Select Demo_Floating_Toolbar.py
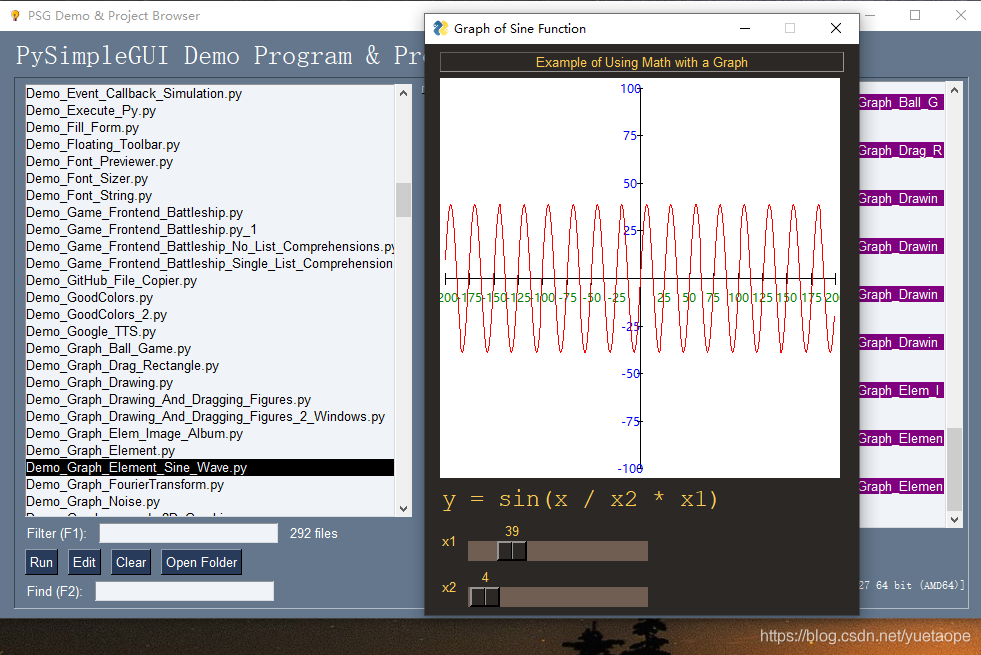This screenshot has height=655, width=981. (x=210, y=145)
